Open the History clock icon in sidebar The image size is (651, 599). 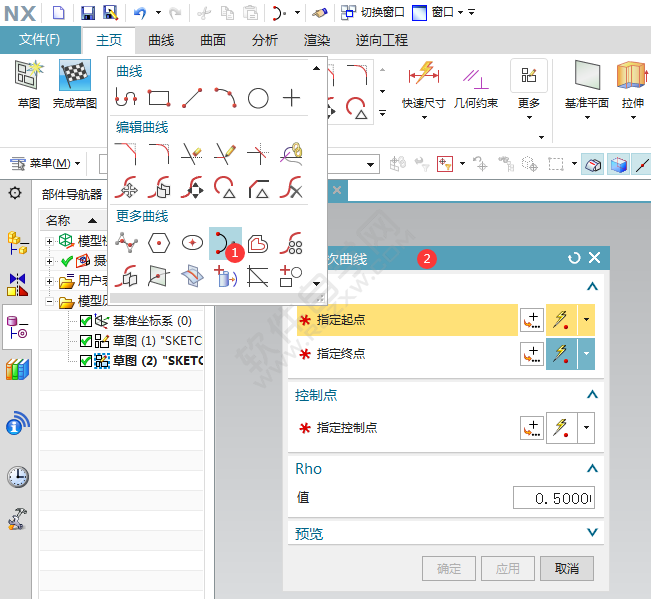click(x=17, y=477)
